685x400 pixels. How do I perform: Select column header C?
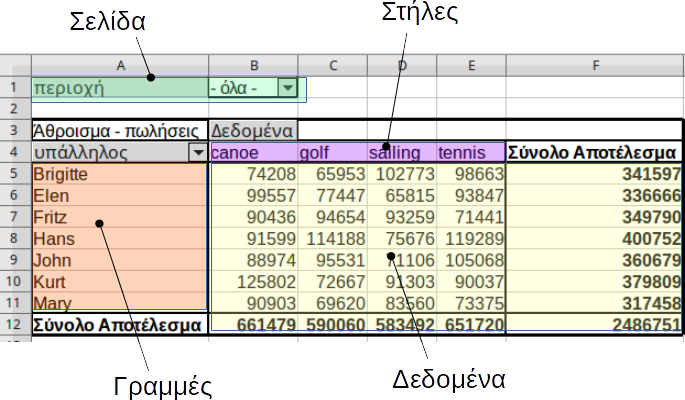coord(333,66)
